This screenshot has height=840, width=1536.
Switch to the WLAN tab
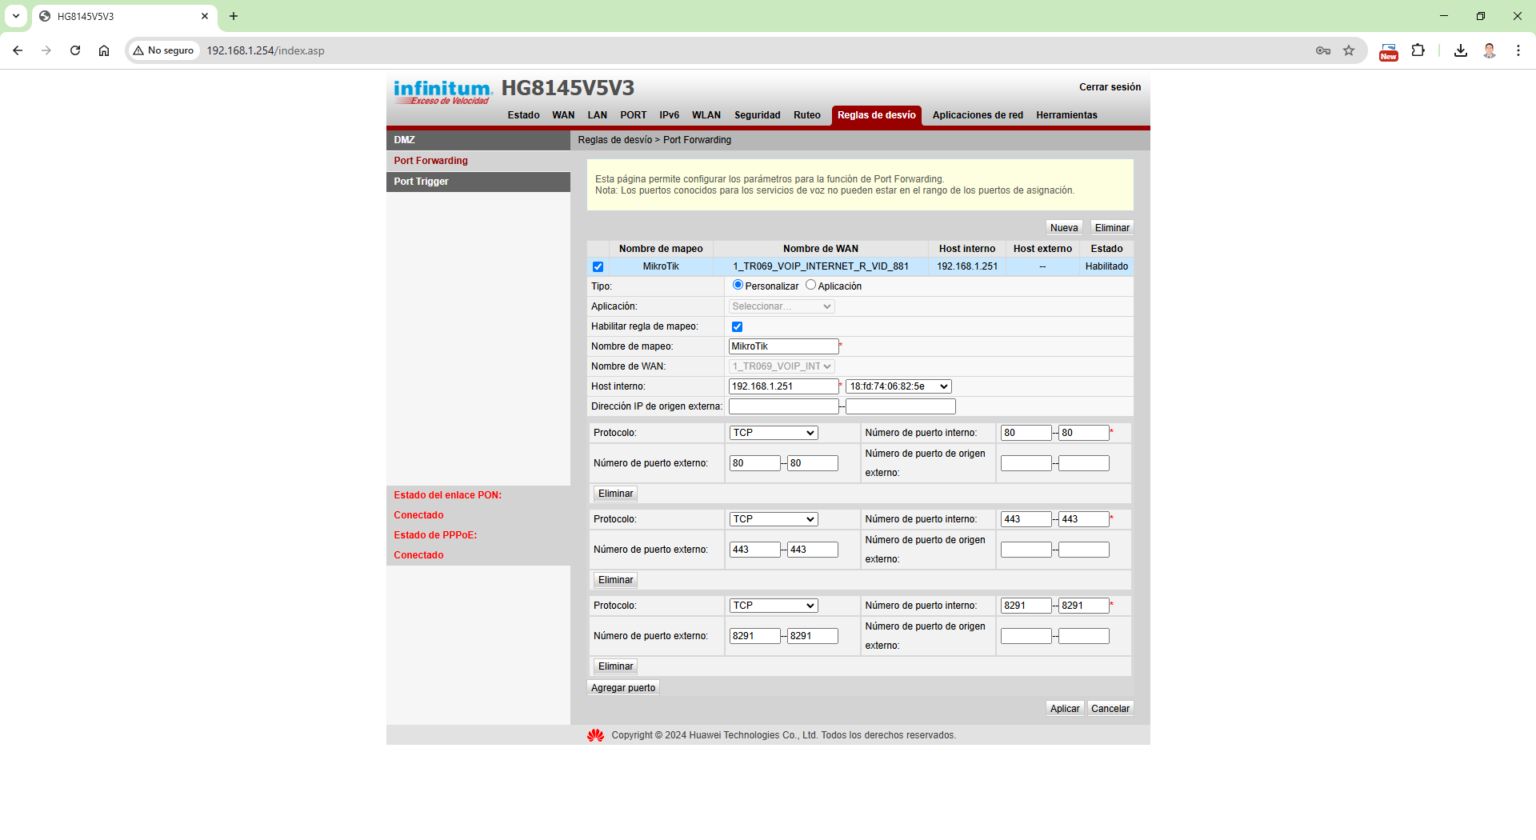pyautogui.click(x=706, y=115)
